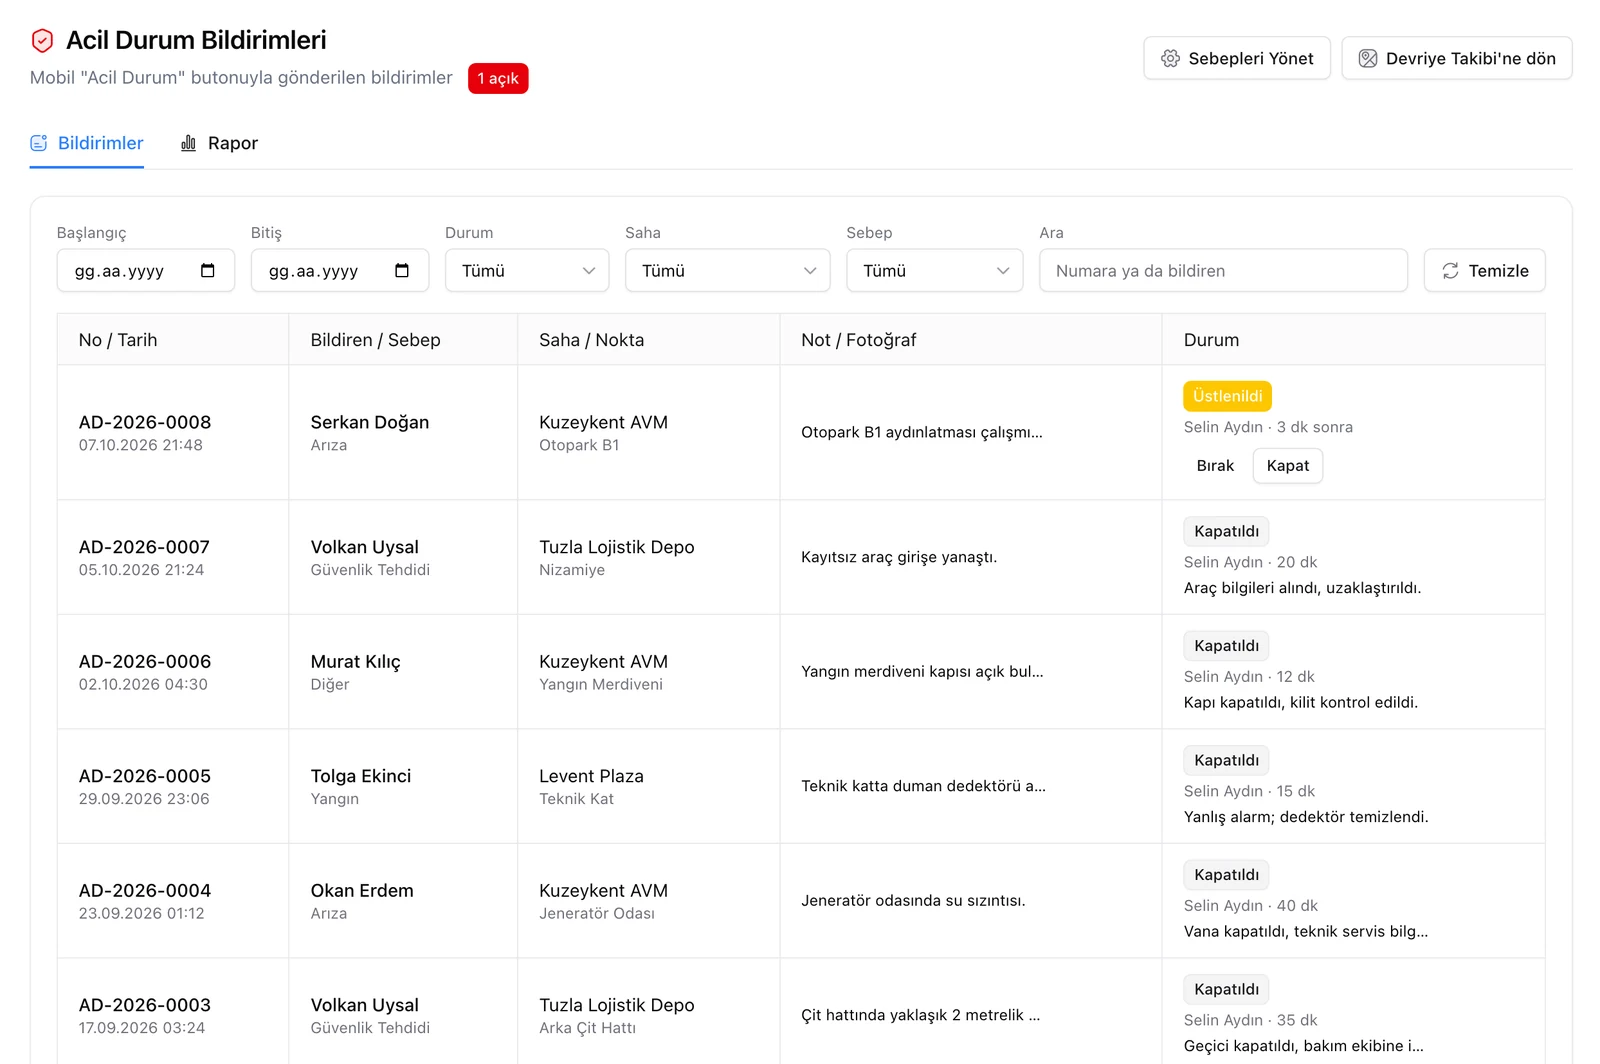The height and width of the screenshot is (1064, 1600).
Task: Expand the Saha filter dropdown
Action: pyautogui.click(x=728, y=271)
